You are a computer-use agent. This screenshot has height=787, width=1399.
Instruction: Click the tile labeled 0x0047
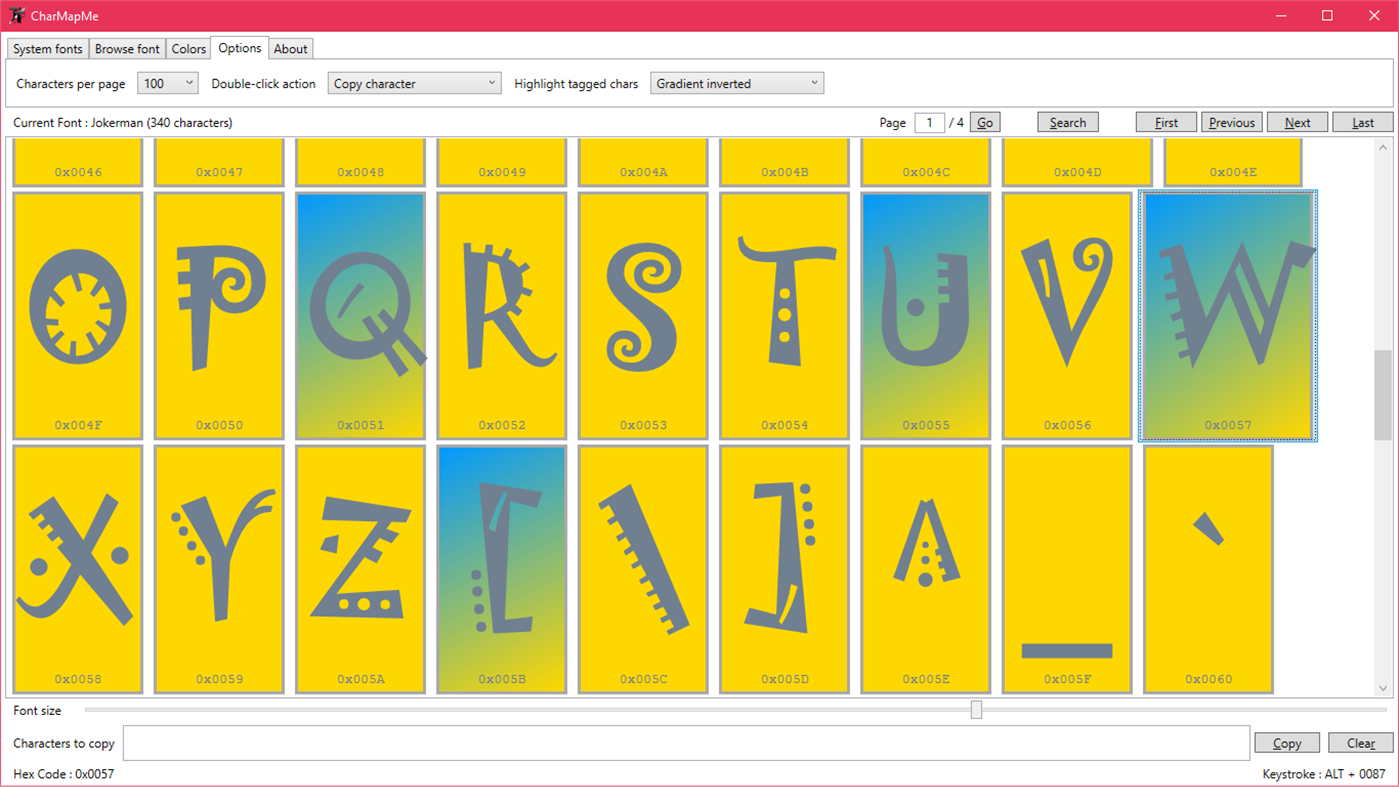tap(219, 163)
